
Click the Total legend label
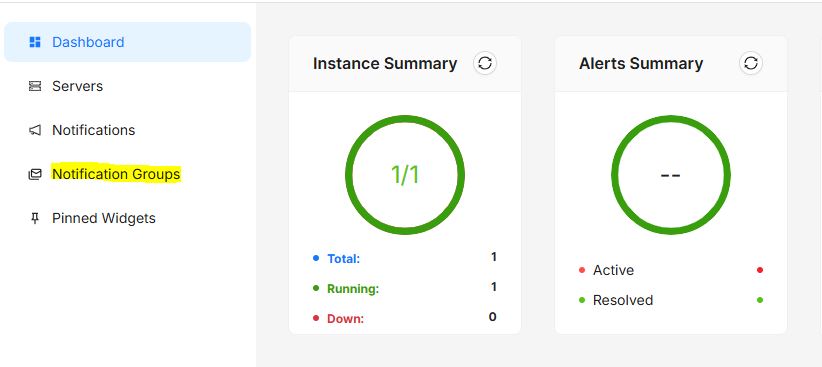point(343,258)
